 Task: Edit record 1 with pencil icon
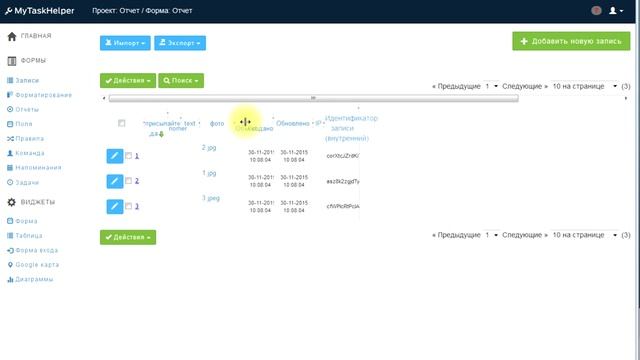[x=115, y=156]
